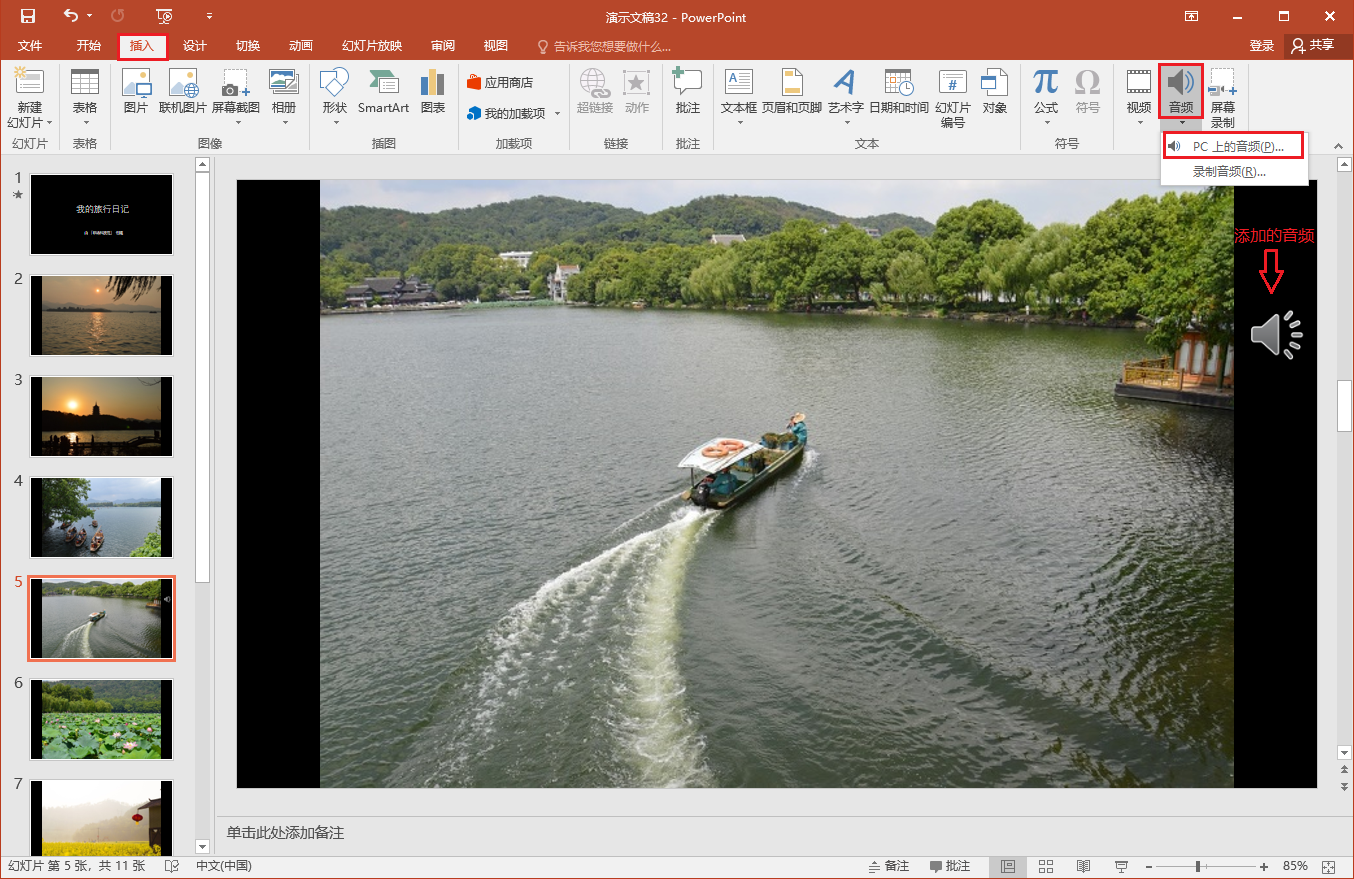
Task: Jump to the previous slide using double-arrow
Action: [x=1344, y=771]
